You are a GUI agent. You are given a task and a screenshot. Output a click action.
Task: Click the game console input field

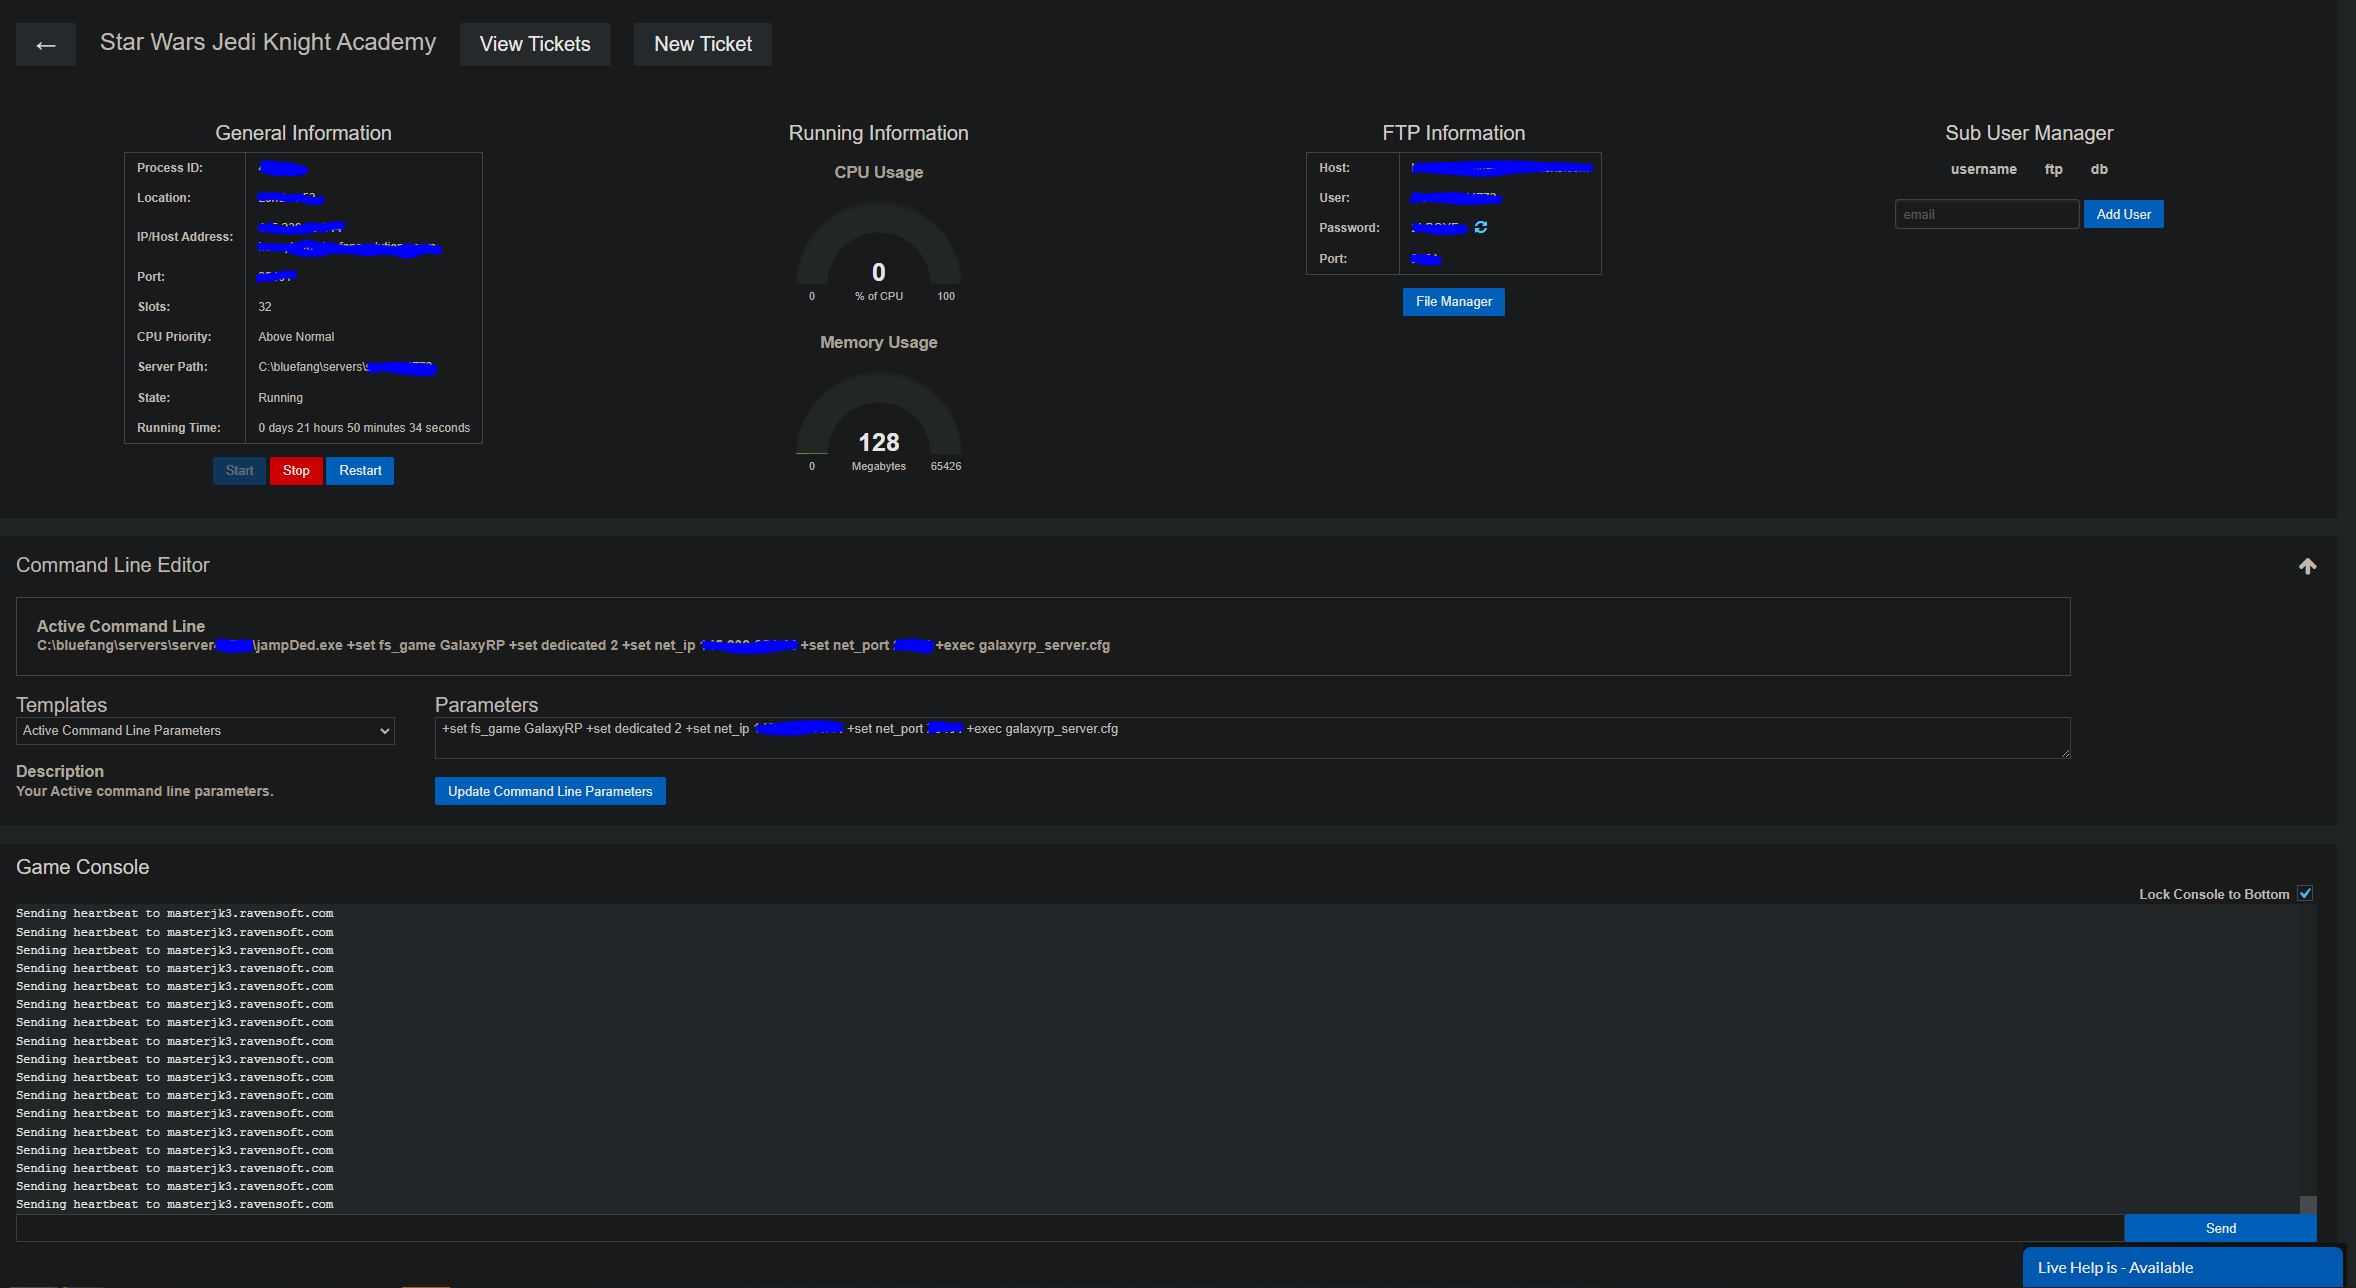coord(1070,1228)
